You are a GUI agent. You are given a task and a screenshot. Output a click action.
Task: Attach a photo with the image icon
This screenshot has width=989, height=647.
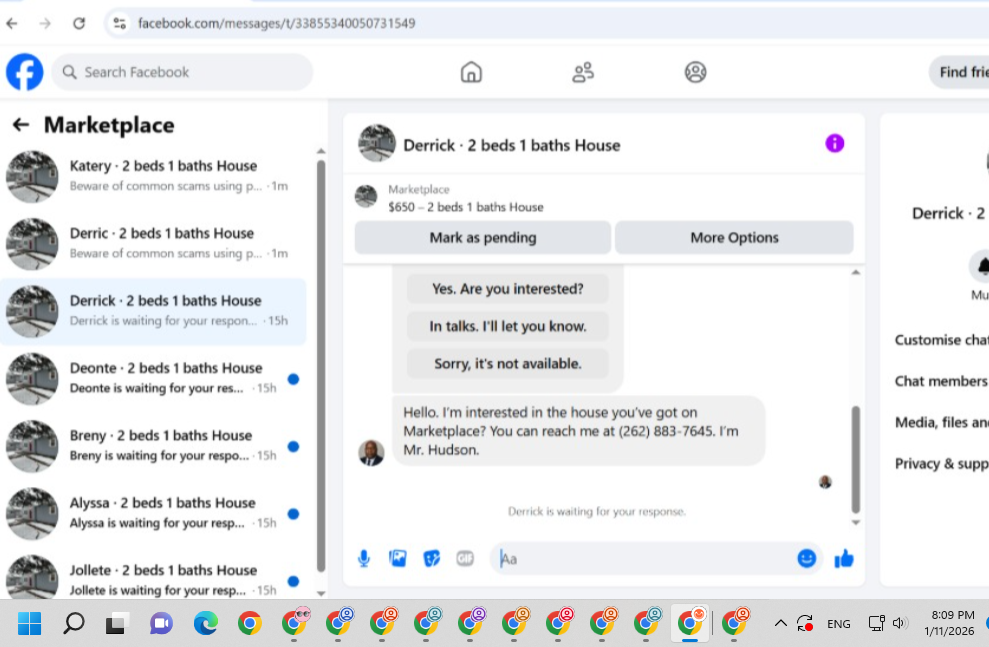pyautogui.click(x=398, y=558)
